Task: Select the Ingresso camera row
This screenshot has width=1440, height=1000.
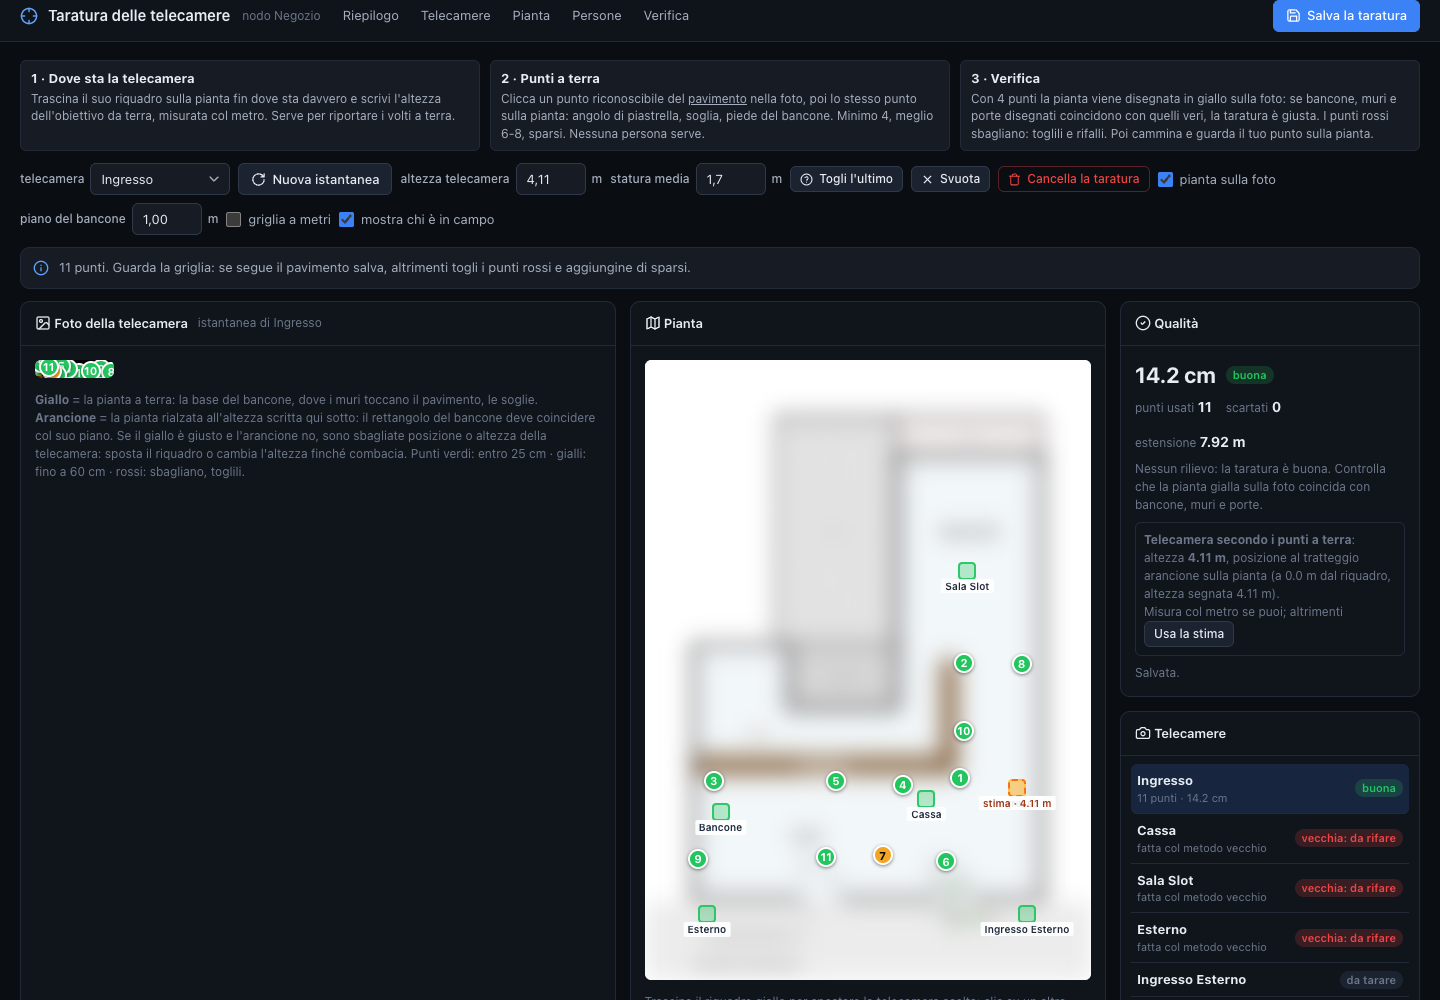Action: [x=1270, y=789]
